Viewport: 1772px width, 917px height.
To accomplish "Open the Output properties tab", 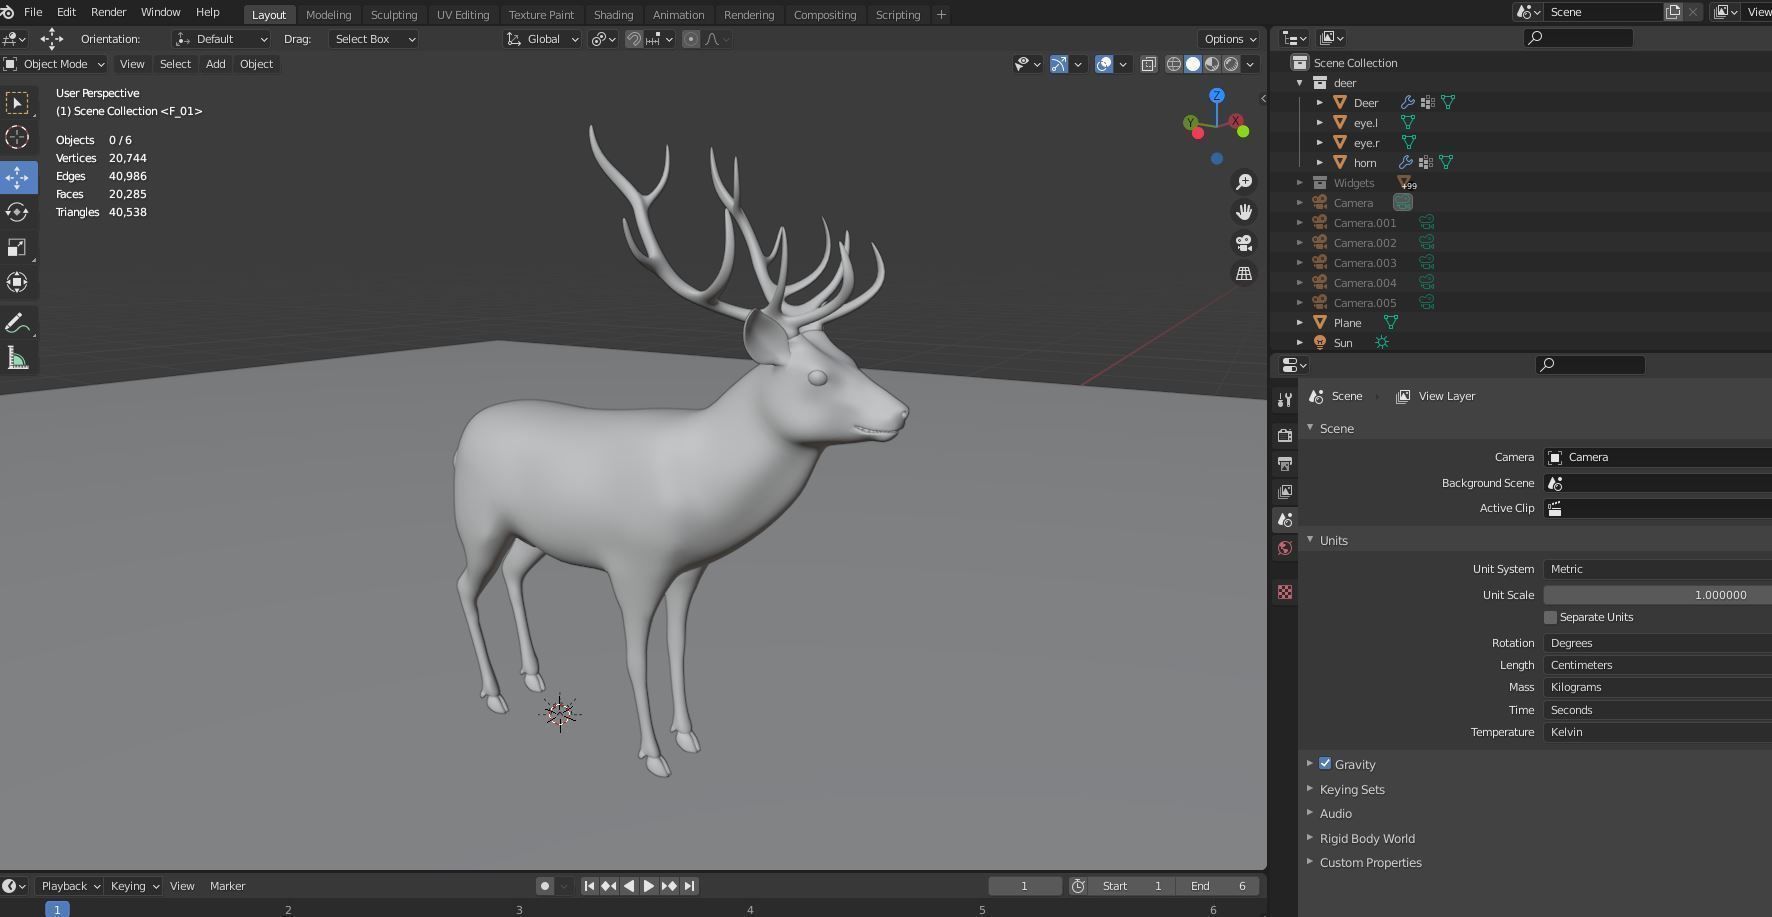I will click(1285, 464).
